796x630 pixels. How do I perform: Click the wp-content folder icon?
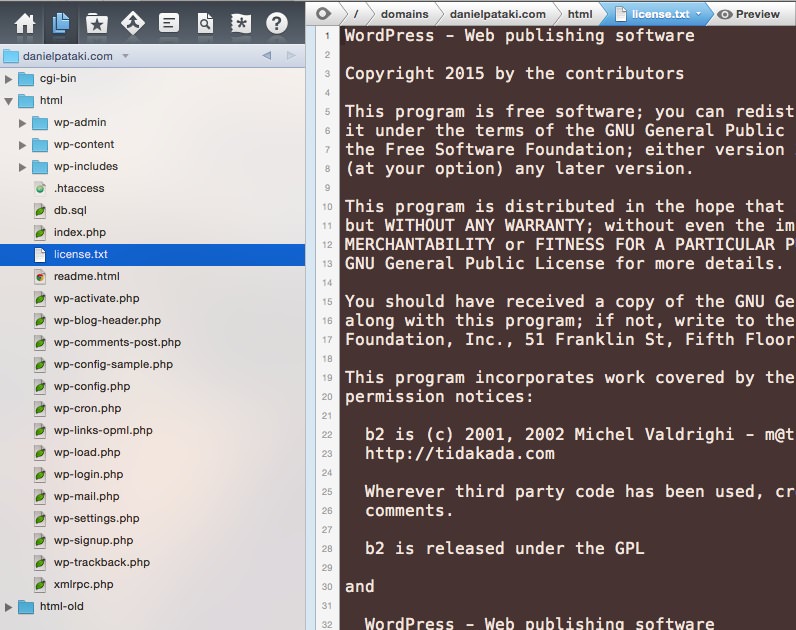(40, 145)
